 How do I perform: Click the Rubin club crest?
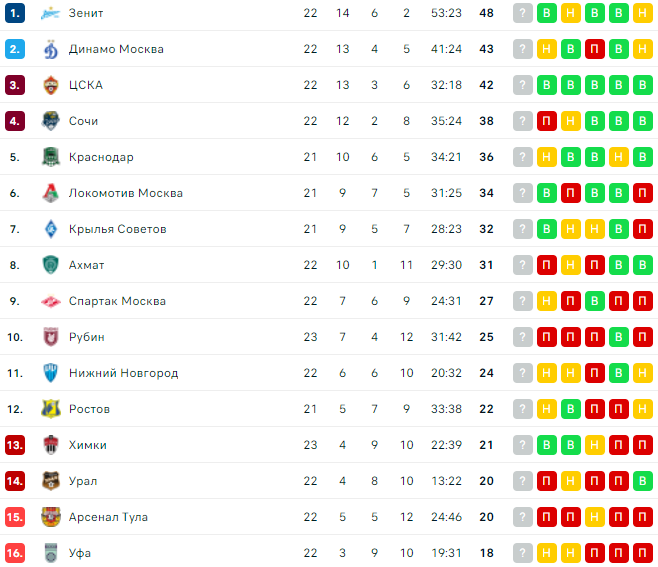coord(51,337)
